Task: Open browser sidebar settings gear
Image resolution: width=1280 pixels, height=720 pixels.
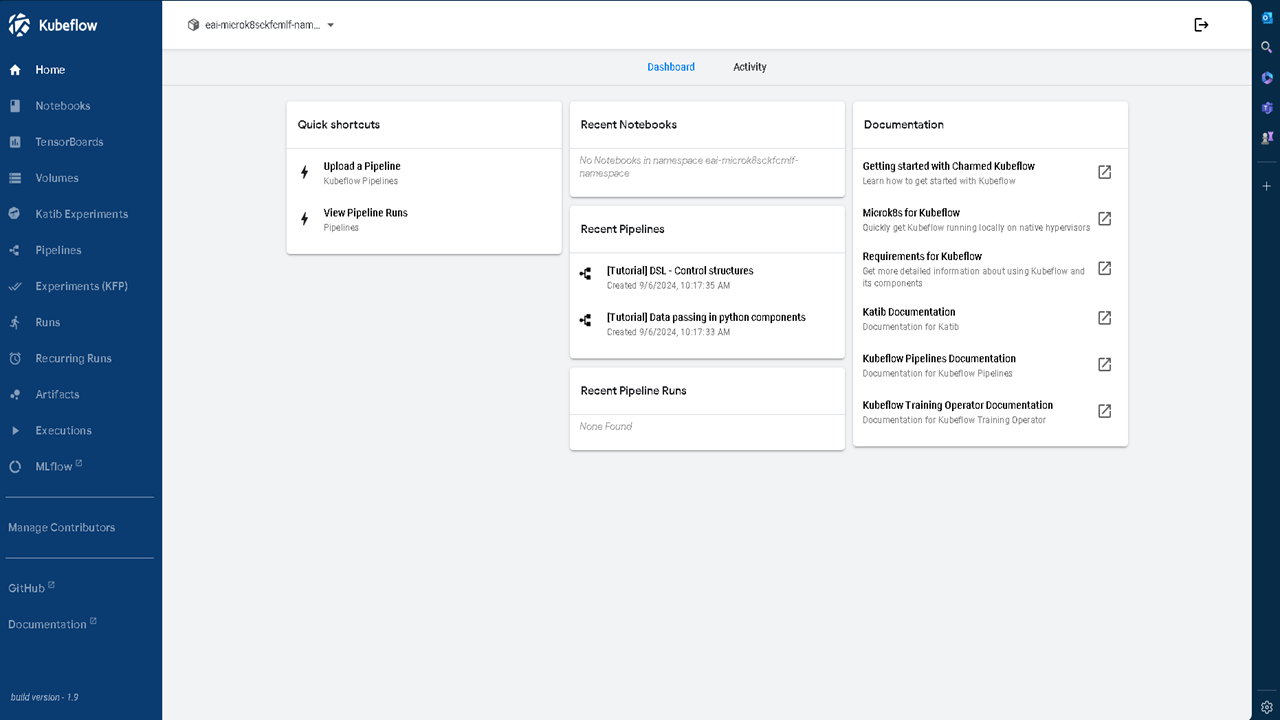Action: click(x=1267, y=707)
